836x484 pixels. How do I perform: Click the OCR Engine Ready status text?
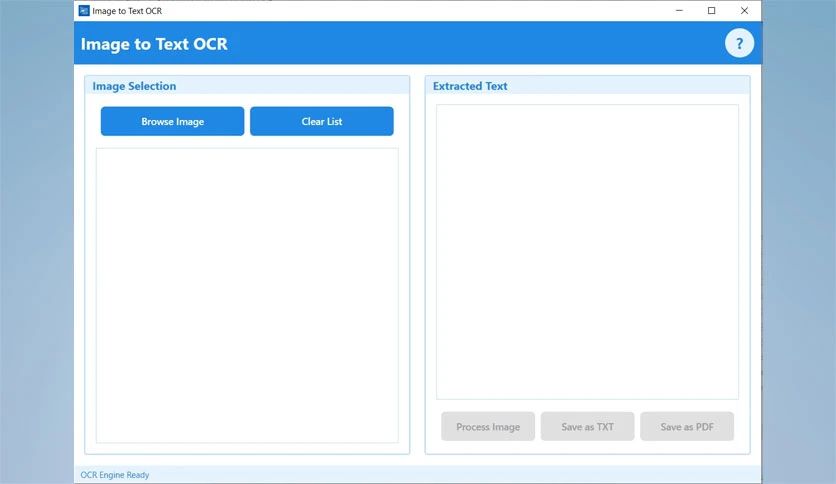[x=115, y=474]
